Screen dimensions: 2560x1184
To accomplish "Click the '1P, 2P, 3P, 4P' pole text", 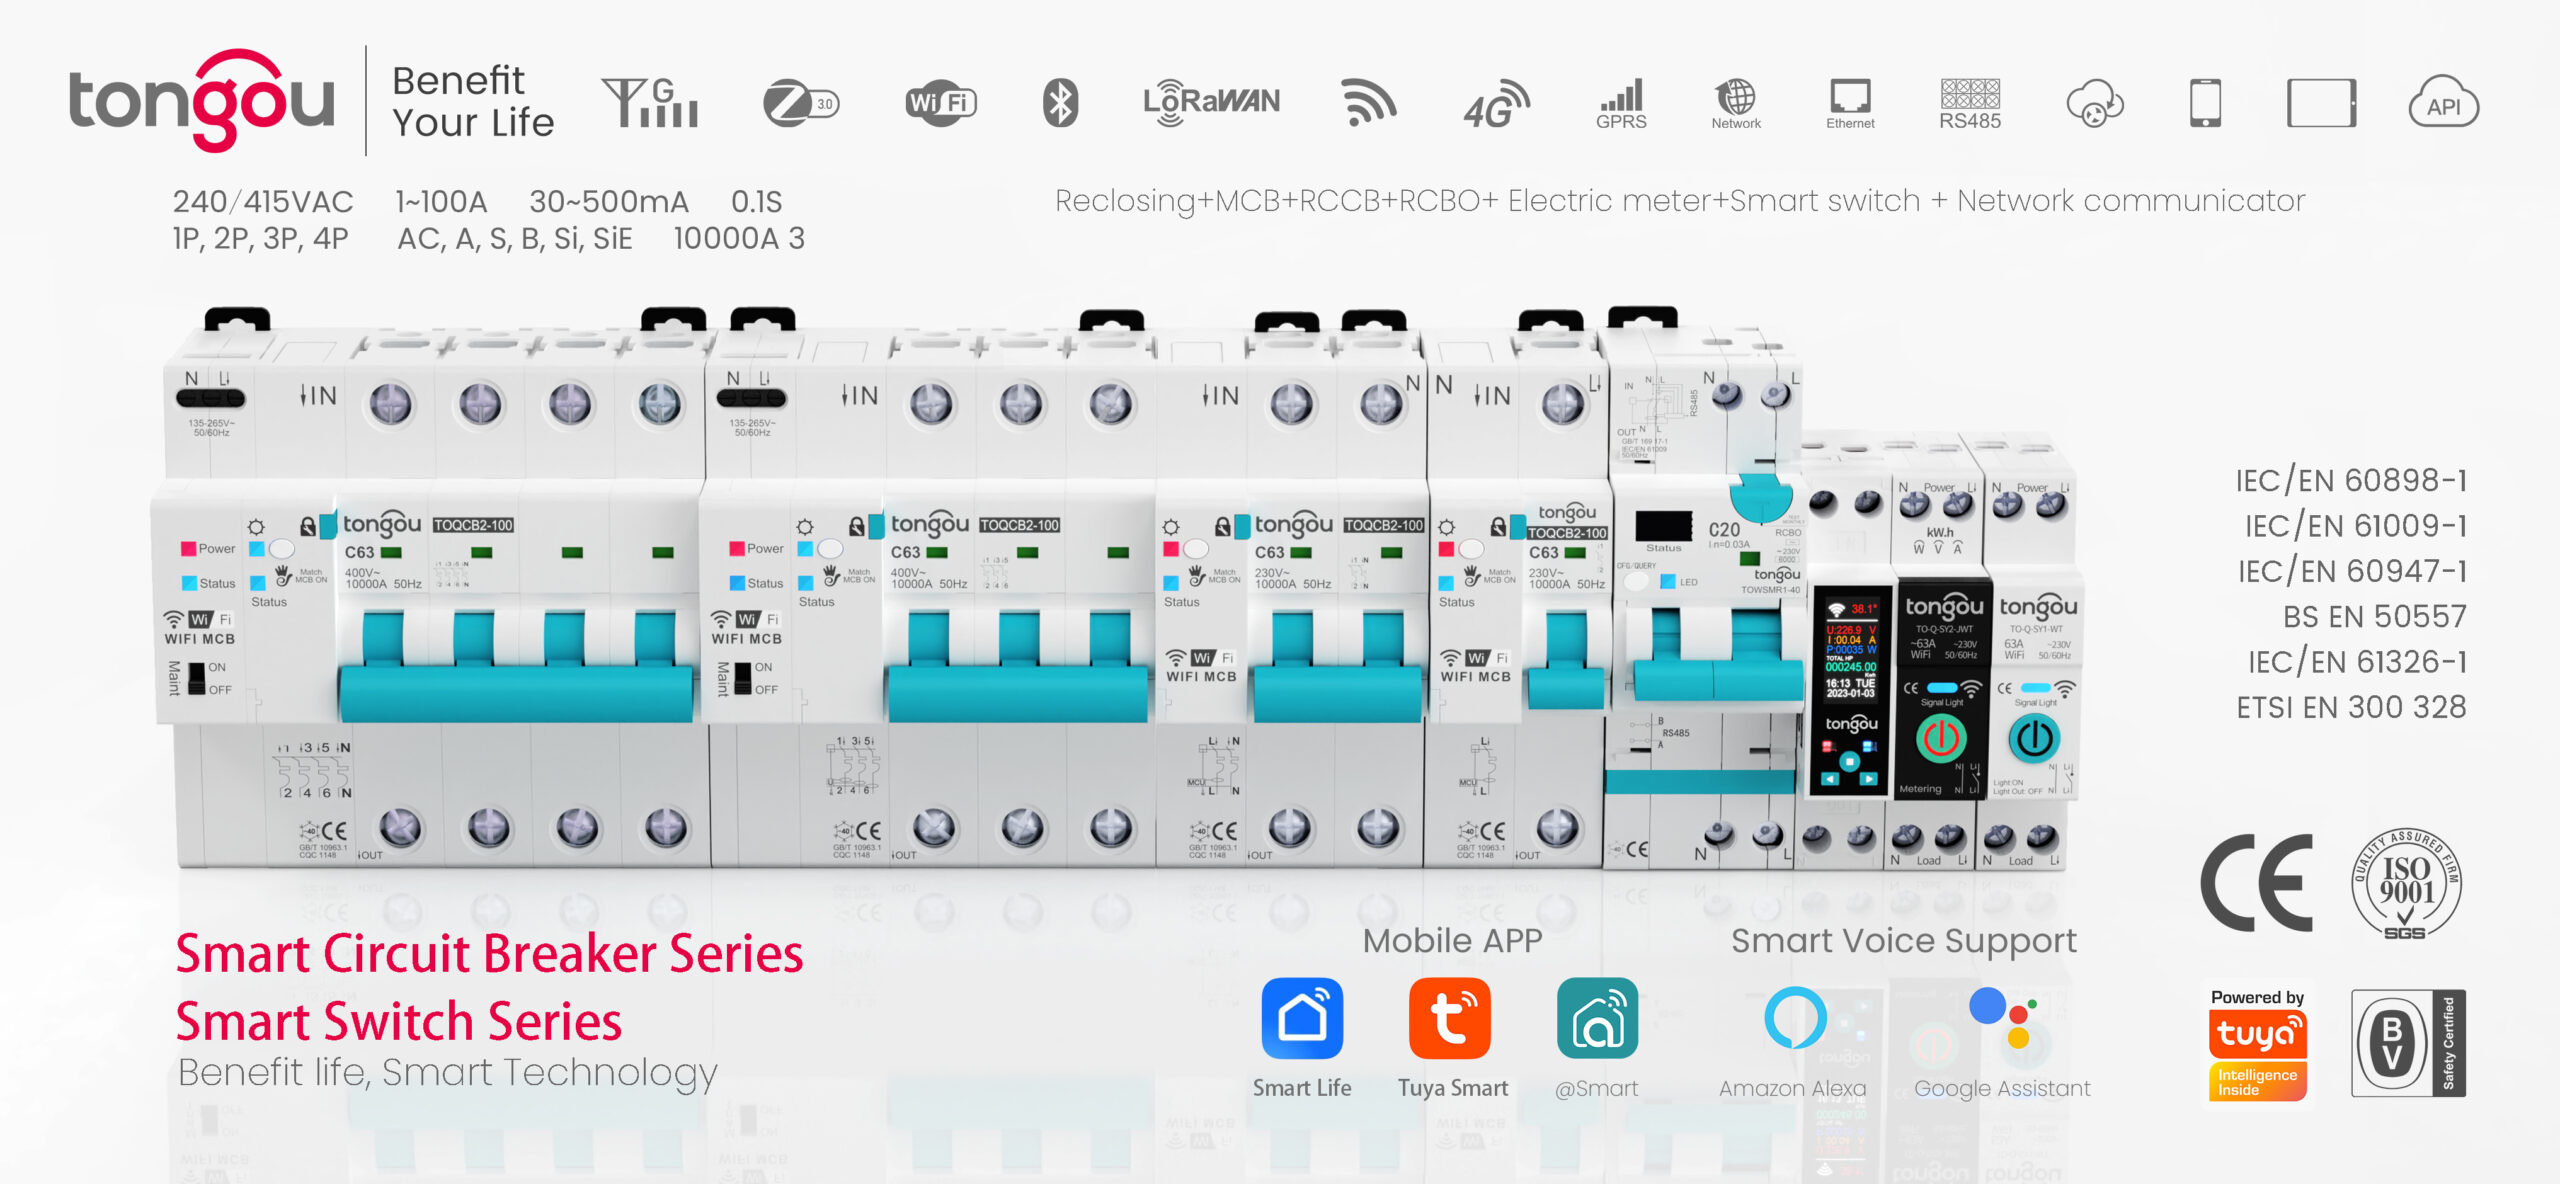I will point(260,240).
